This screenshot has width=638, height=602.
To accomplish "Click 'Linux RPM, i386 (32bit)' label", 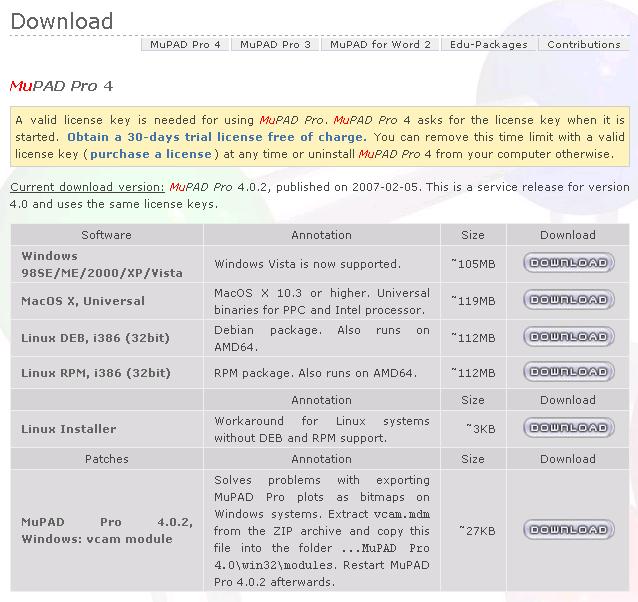I will tap(96, 373).
